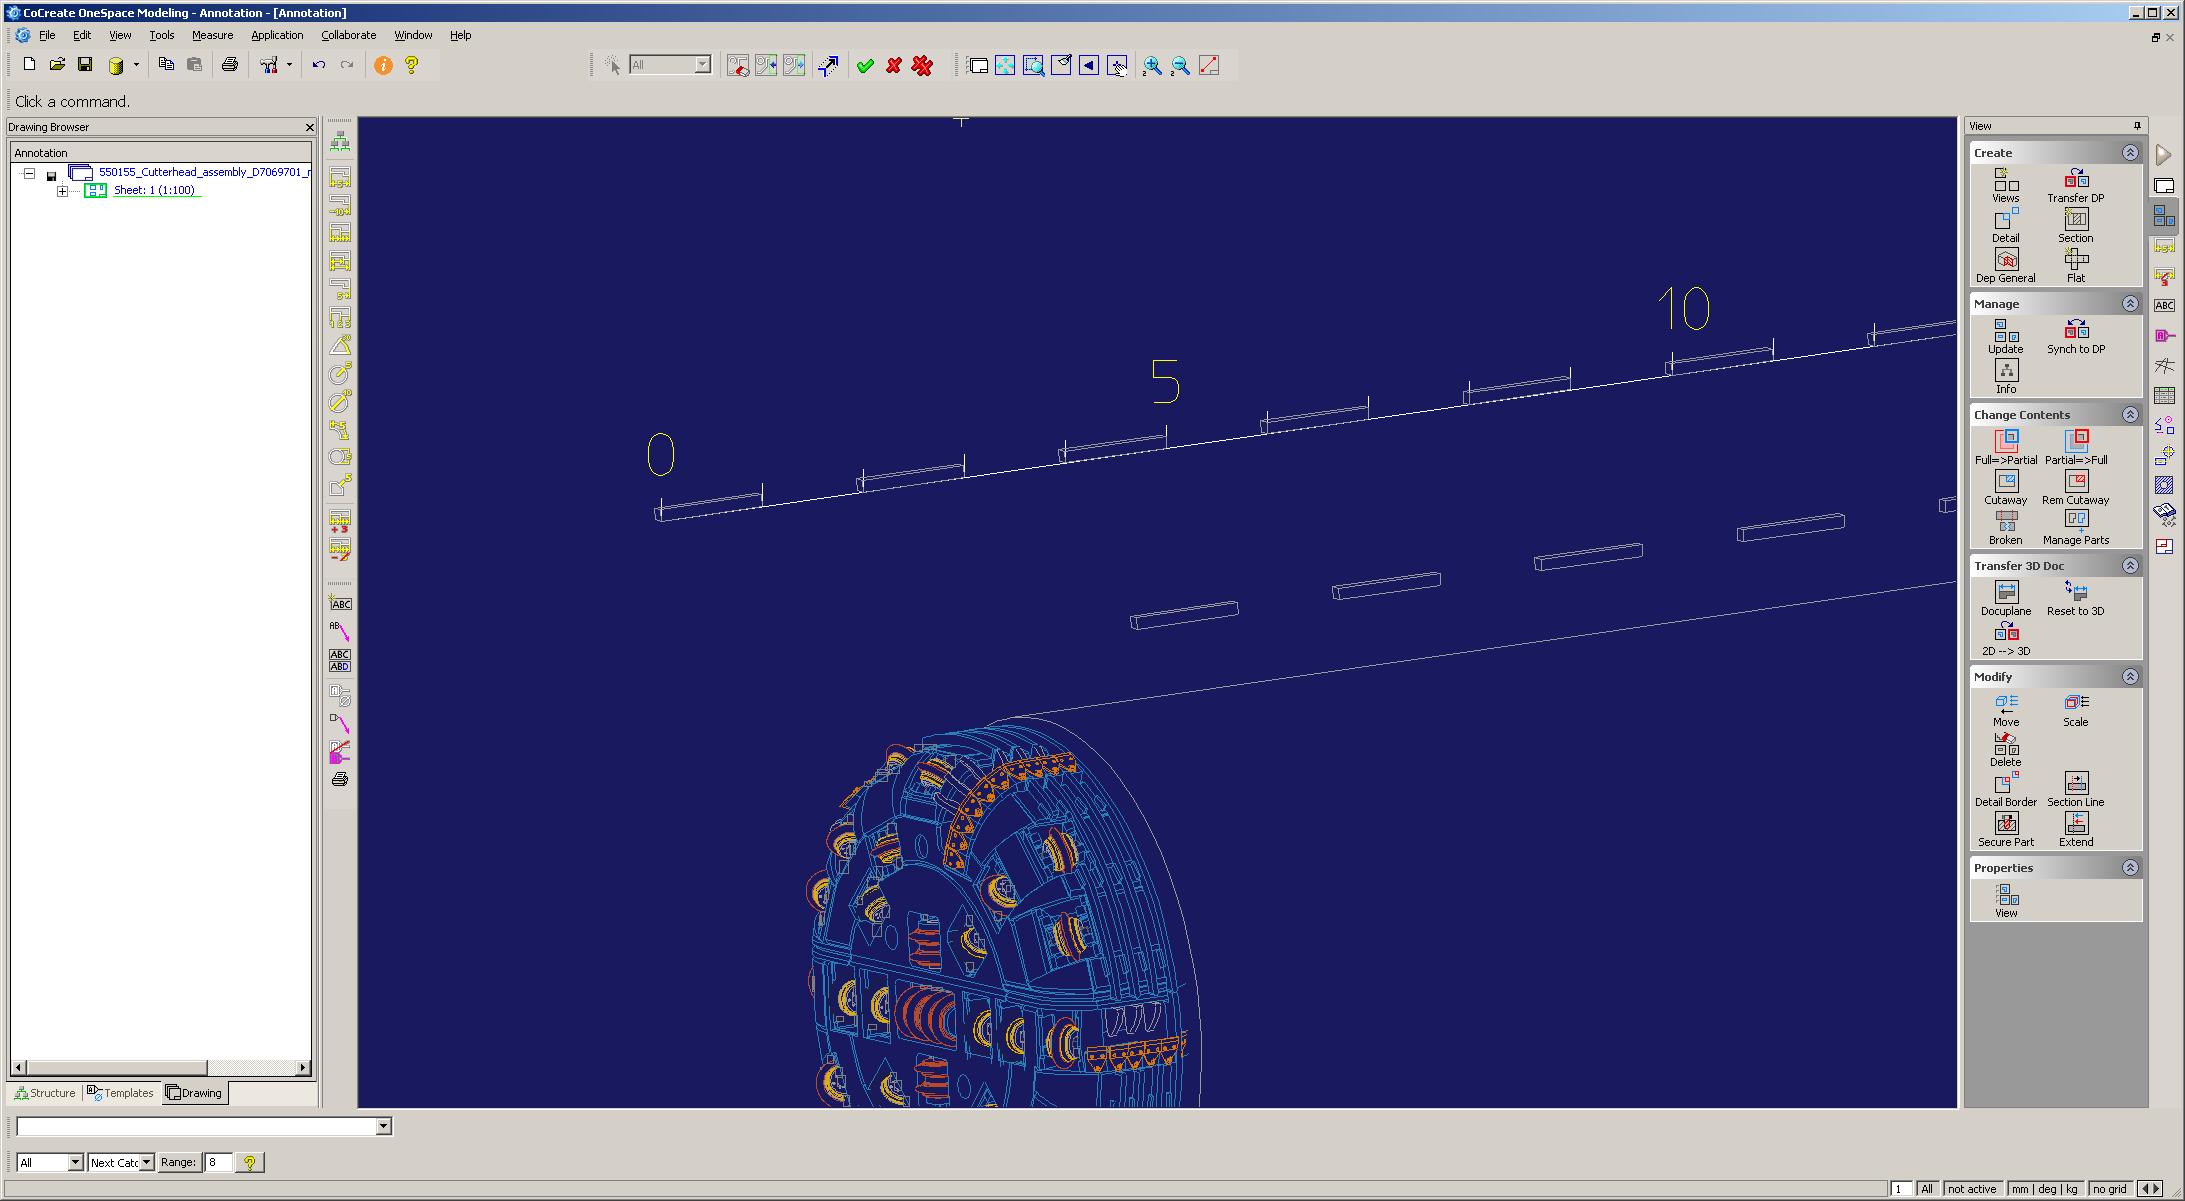The width and height of the screenshot is (2185, 1201).
Task: Click the command line input field
Action: tap(196, 1127)
